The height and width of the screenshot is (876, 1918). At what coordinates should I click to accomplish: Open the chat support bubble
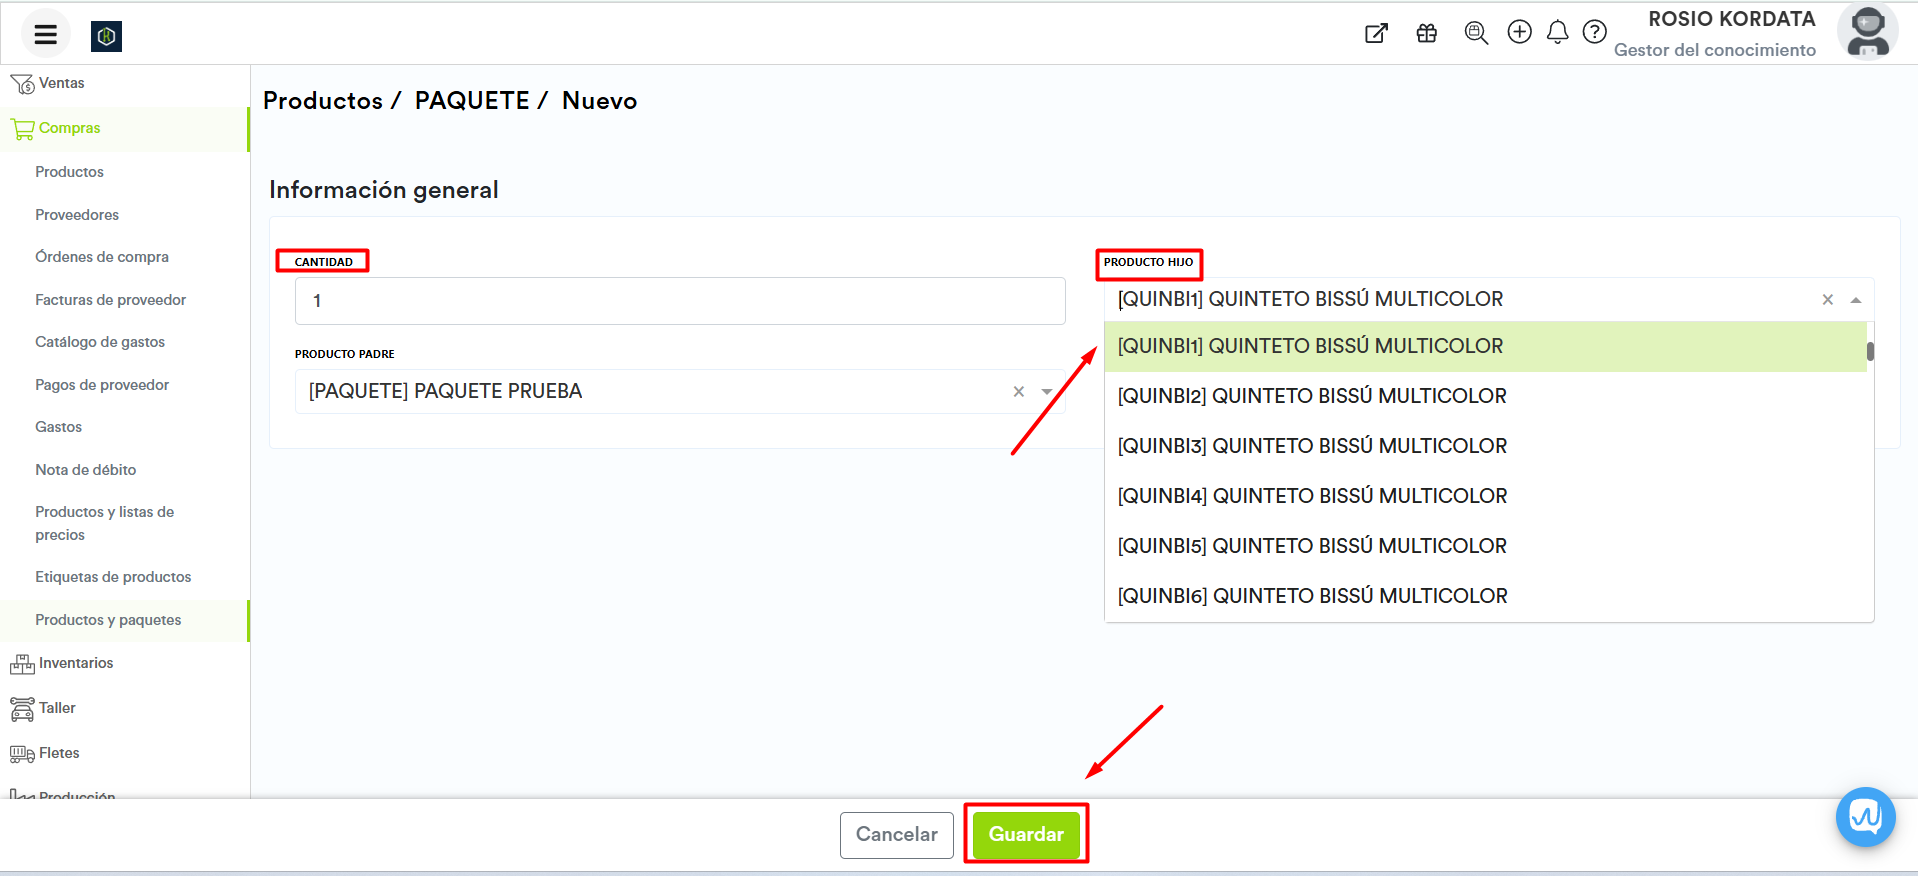[1865, 817]
